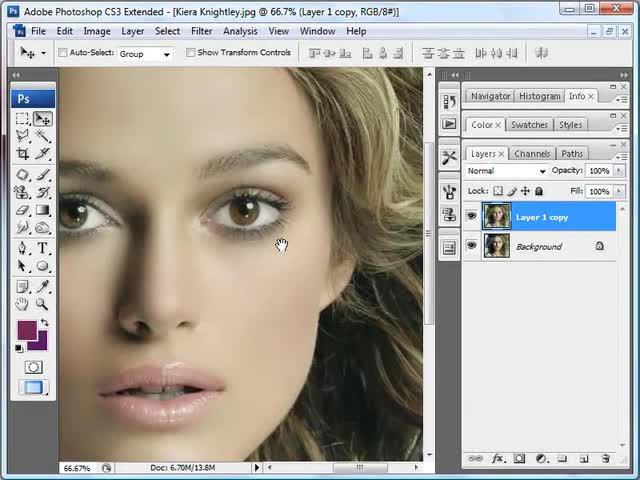Select the Eraser tool
The height and width of the screenshot is (480, 640).
(22, 210)
